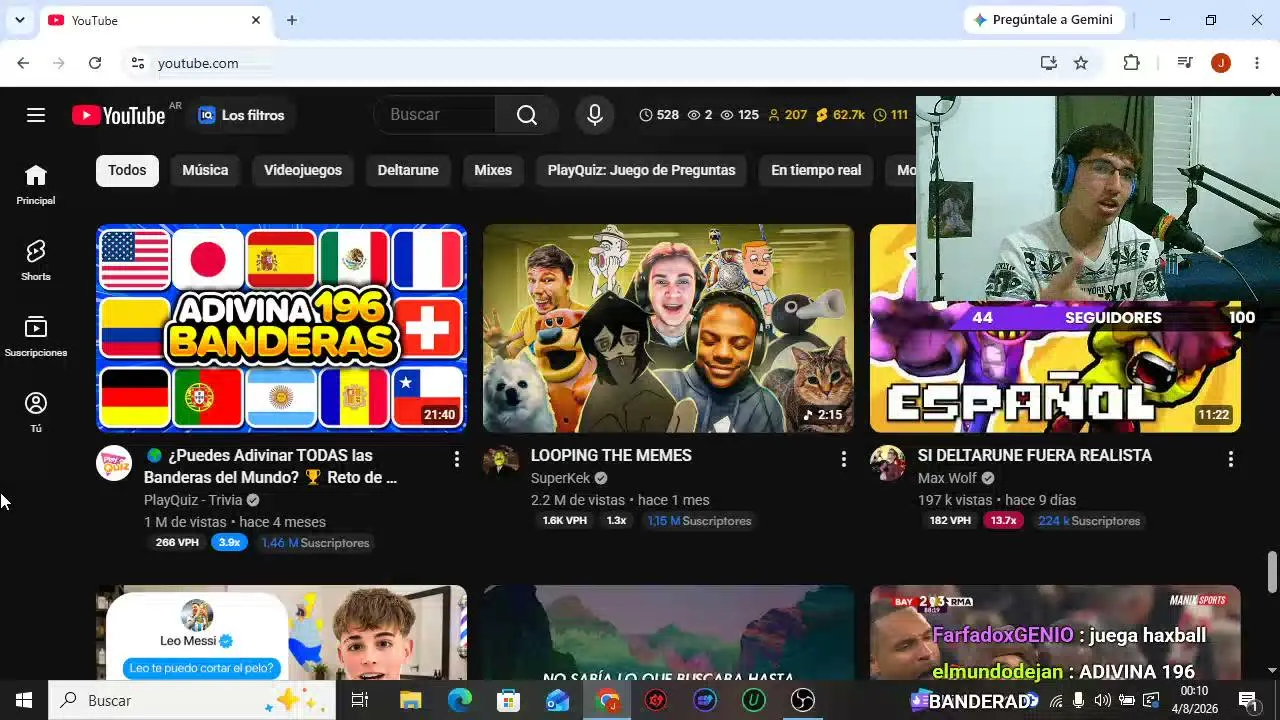Image resolution: width=1280 pixels, height=720 pixels.
Task: Install app icon in address bar
Action: coord(1048,63)
